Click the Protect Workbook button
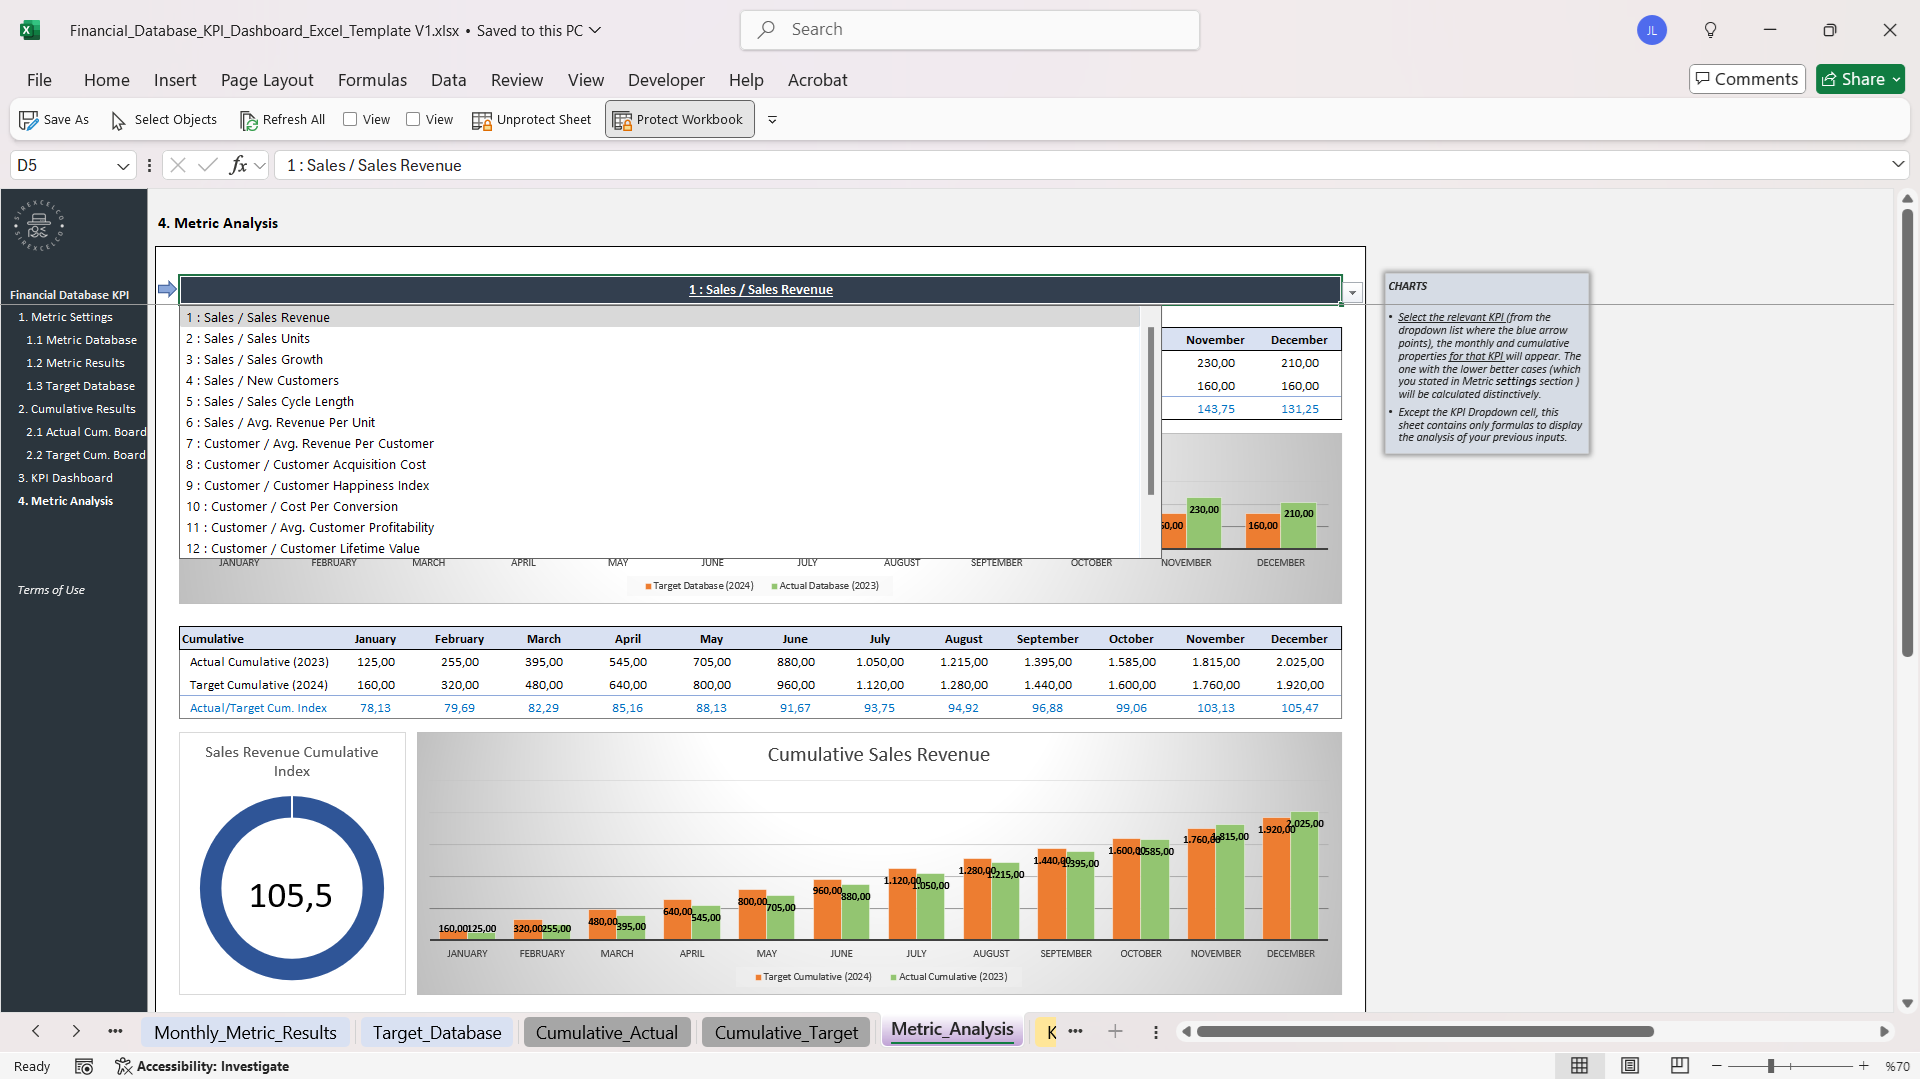The image size is (1920, 1080). pyautogui.click(x=679, y=120)
